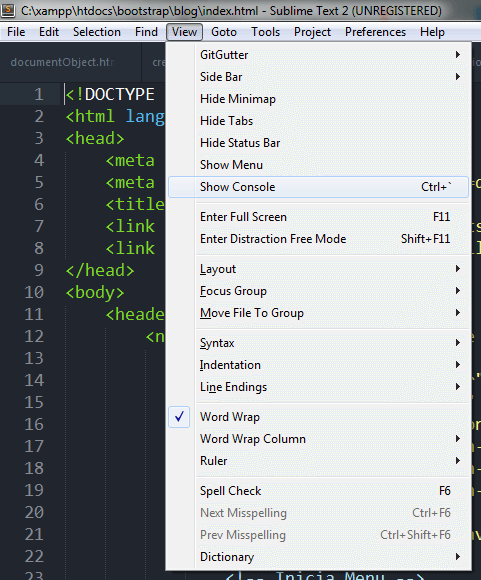This screenshot has height=580, width=481.
Task: Toggle Spell Check
Action: point(319,491)
